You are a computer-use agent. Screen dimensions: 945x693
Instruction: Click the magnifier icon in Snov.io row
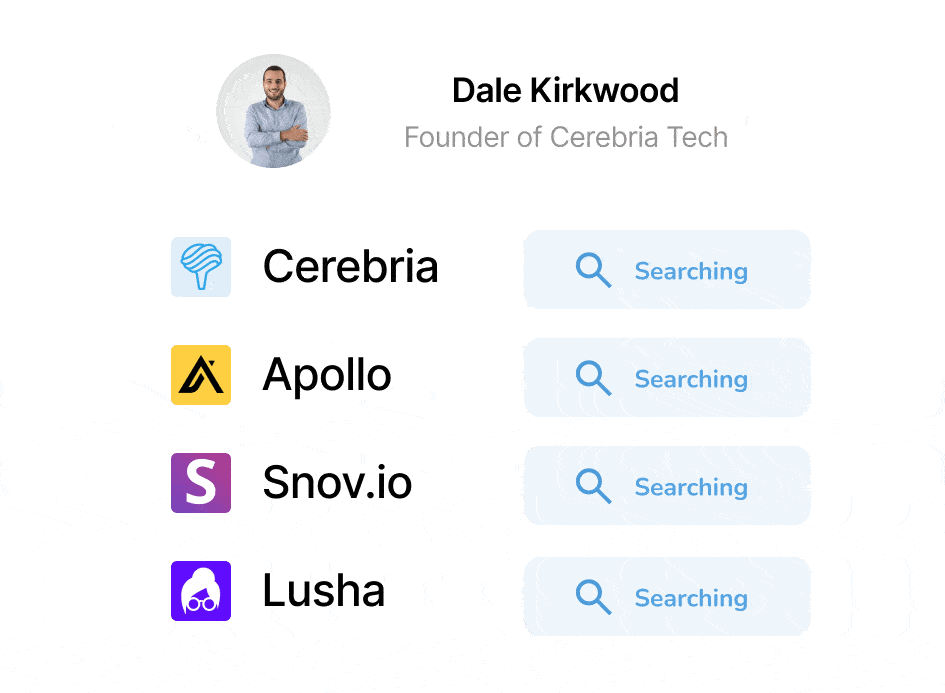click(593, 486)
